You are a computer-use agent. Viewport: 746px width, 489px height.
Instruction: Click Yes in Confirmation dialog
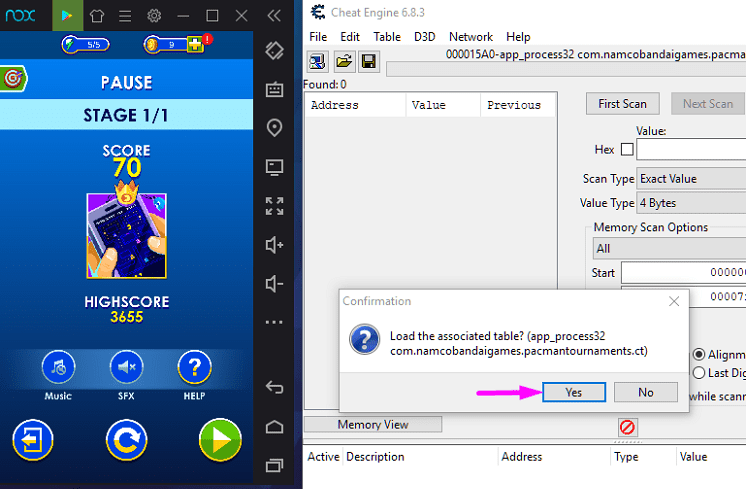coord(574,392)
